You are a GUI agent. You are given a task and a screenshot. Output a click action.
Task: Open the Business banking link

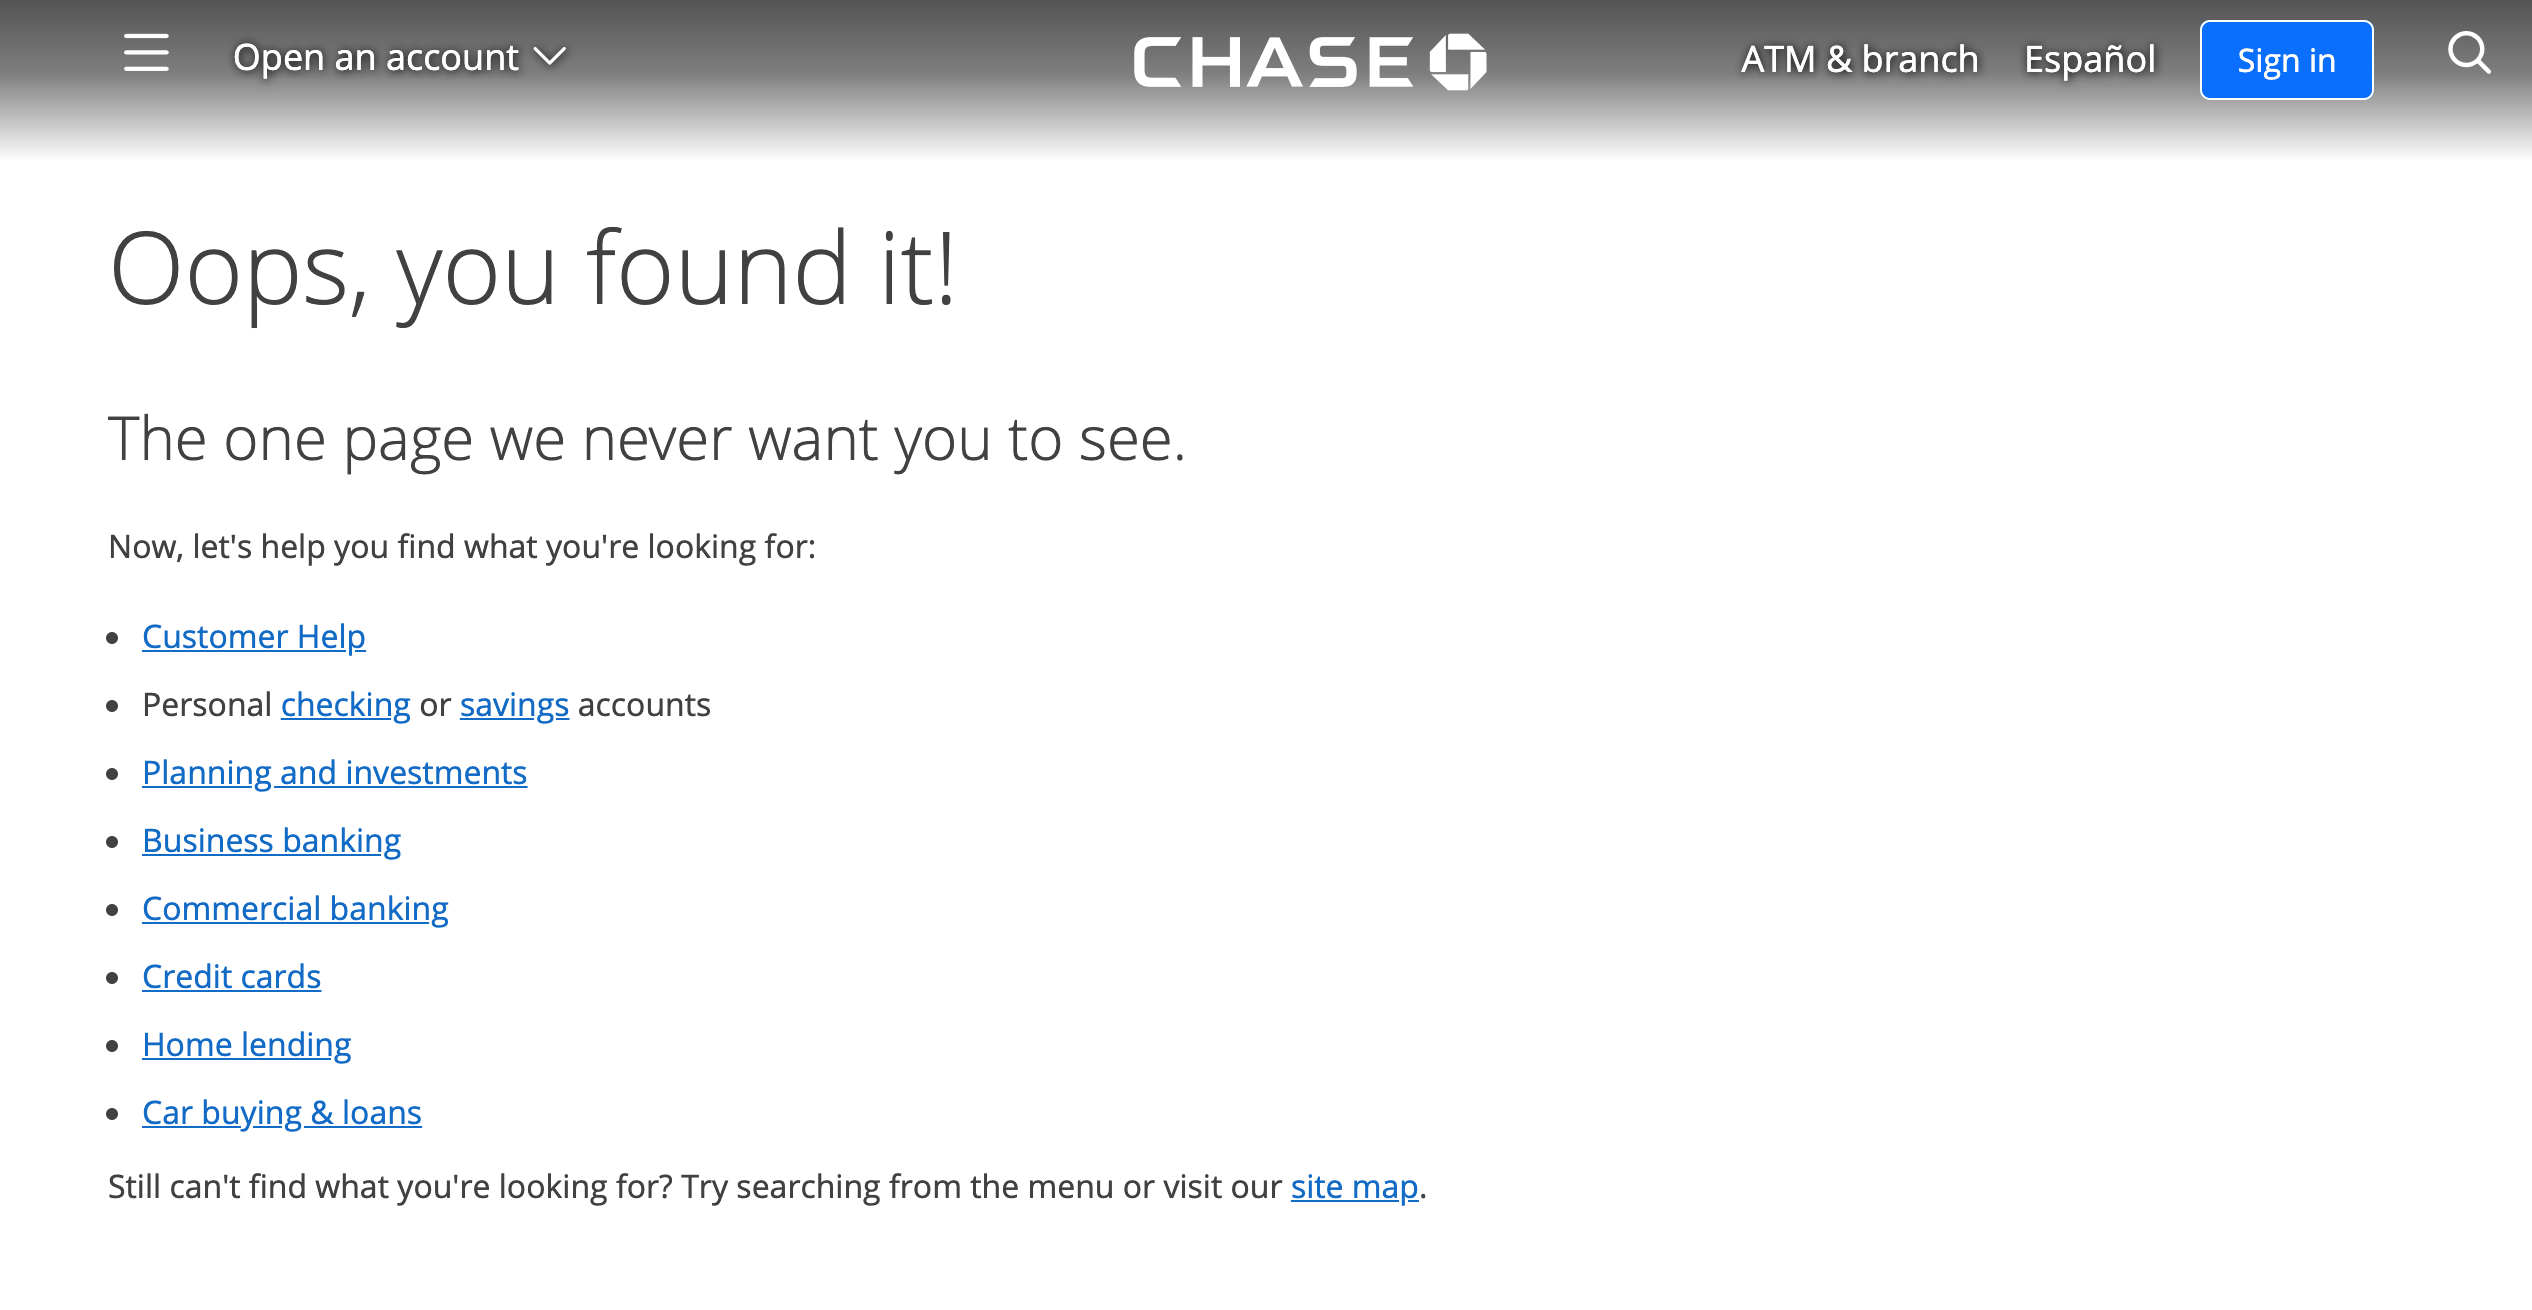pyautogui.click(x=271, y=841)
